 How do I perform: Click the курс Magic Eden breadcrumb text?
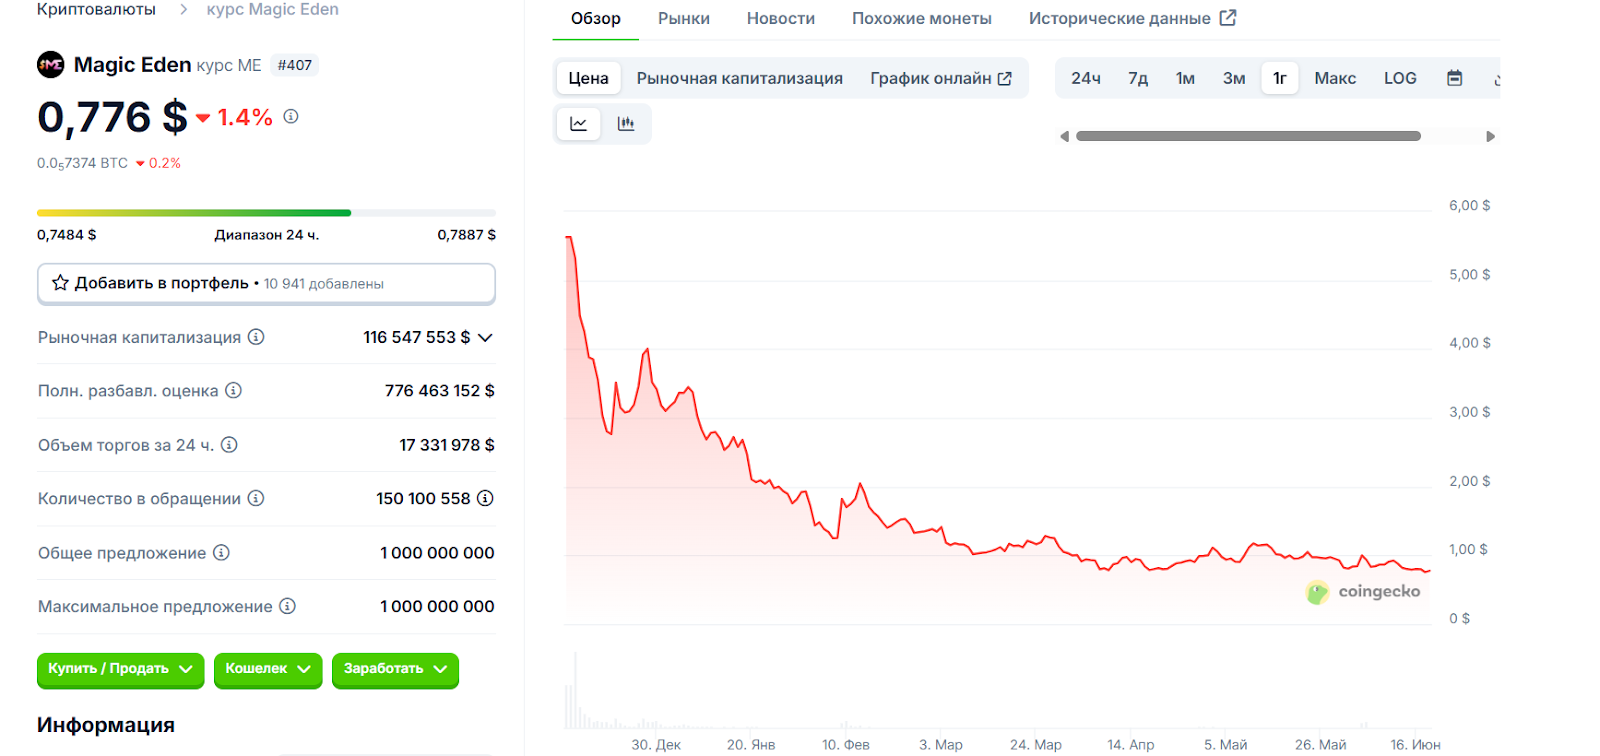click(x=272, y=9)
